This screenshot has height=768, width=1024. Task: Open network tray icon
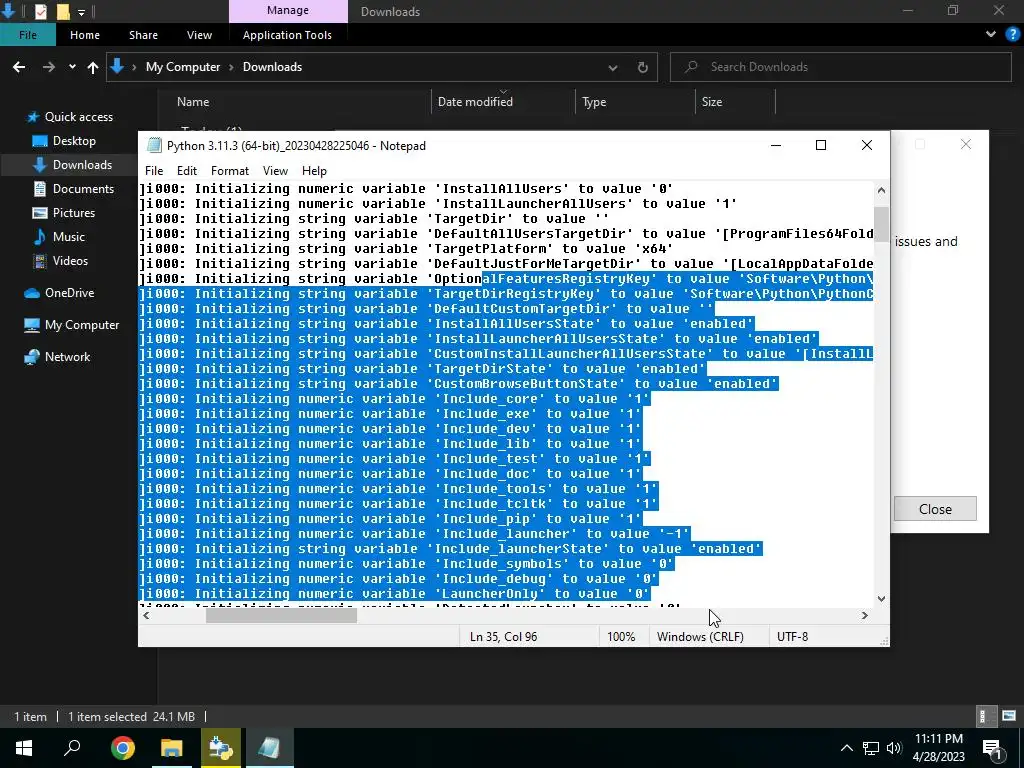pyautogui.click(x=870, y=748)
